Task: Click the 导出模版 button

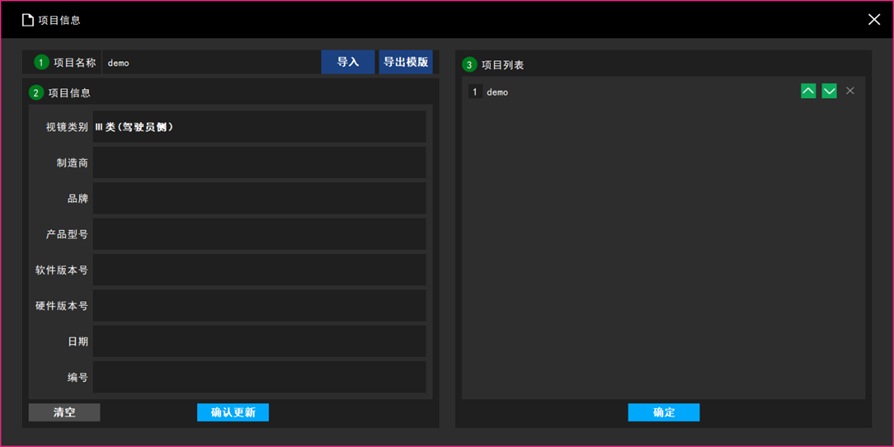Action: (x=405, y=62)
